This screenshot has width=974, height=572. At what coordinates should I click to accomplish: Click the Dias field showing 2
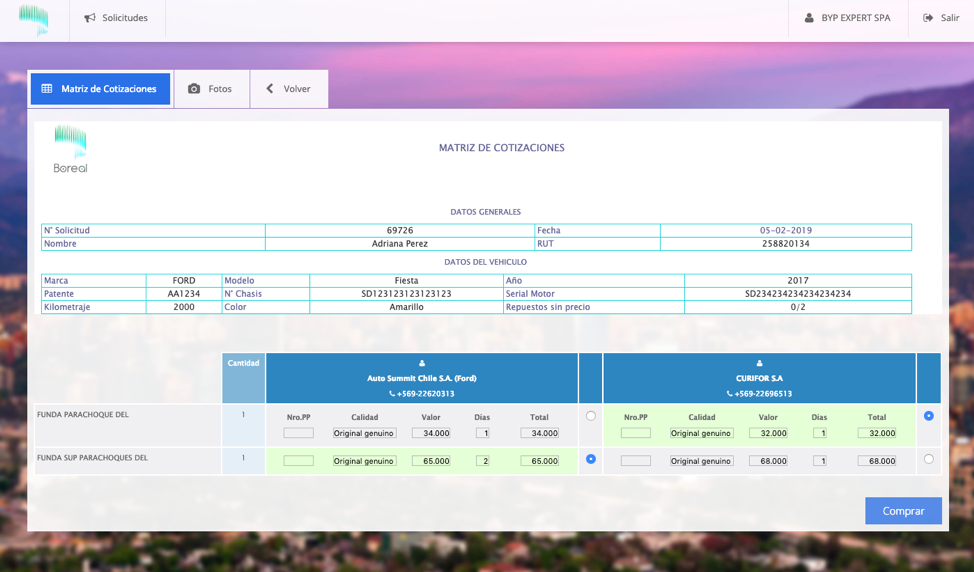482,461
